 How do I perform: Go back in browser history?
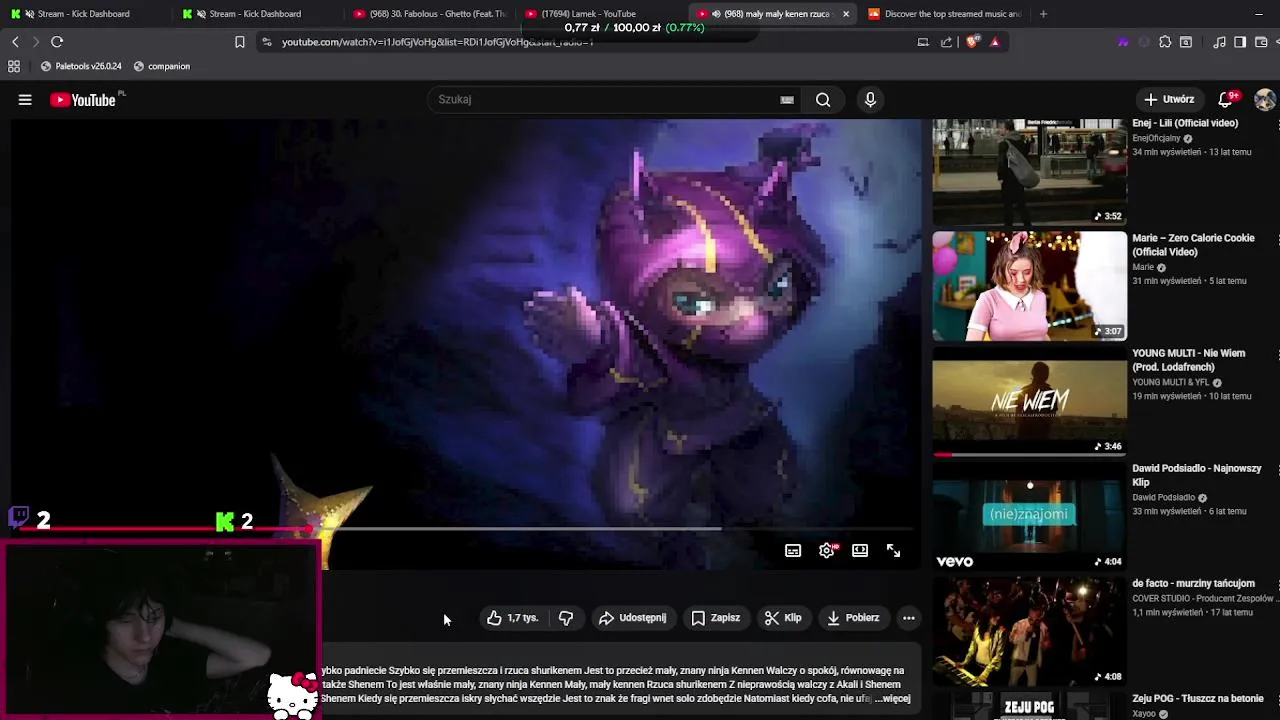click(15, 42)
